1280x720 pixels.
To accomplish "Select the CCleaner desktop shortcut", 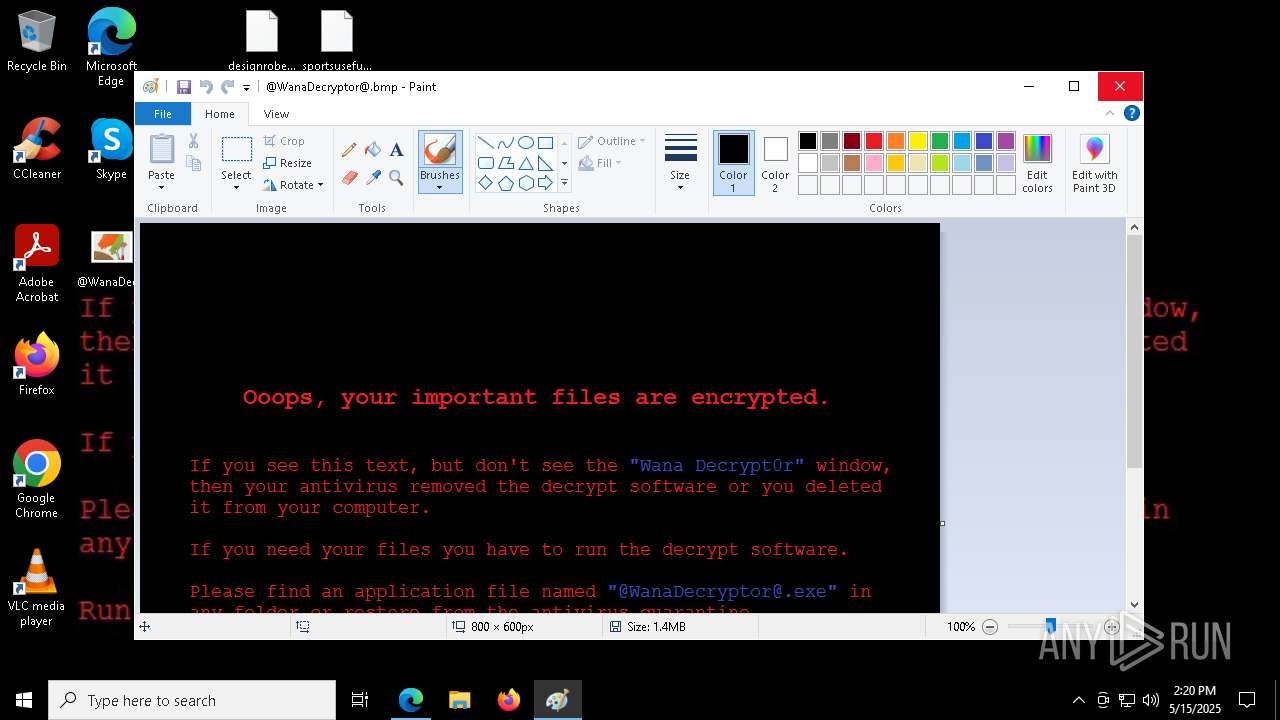I will point(37,149).
